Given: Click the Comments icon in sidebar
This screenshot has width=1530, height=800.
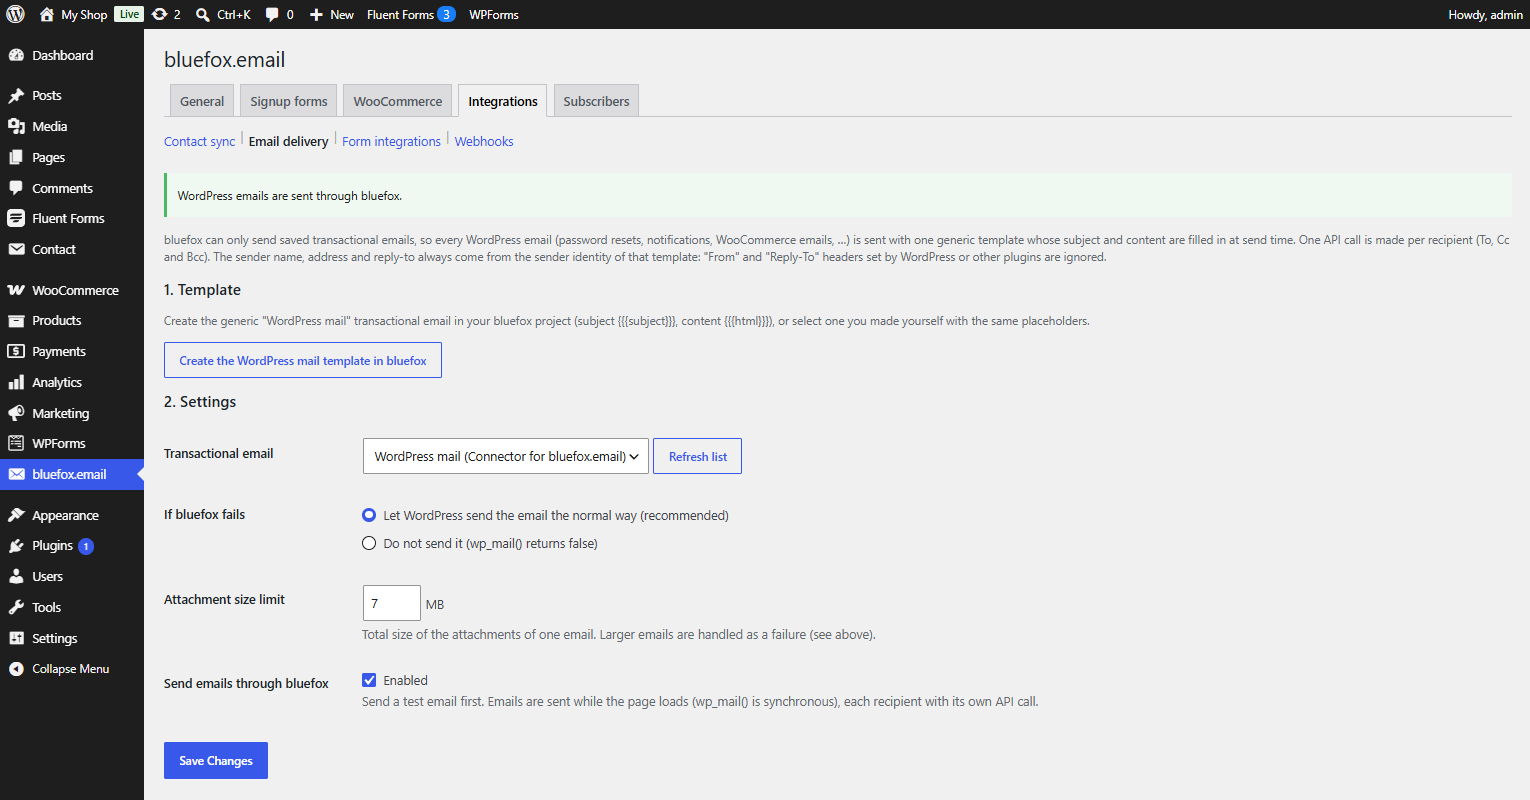Looking at the screenshot, I should [x=16, y=188].
